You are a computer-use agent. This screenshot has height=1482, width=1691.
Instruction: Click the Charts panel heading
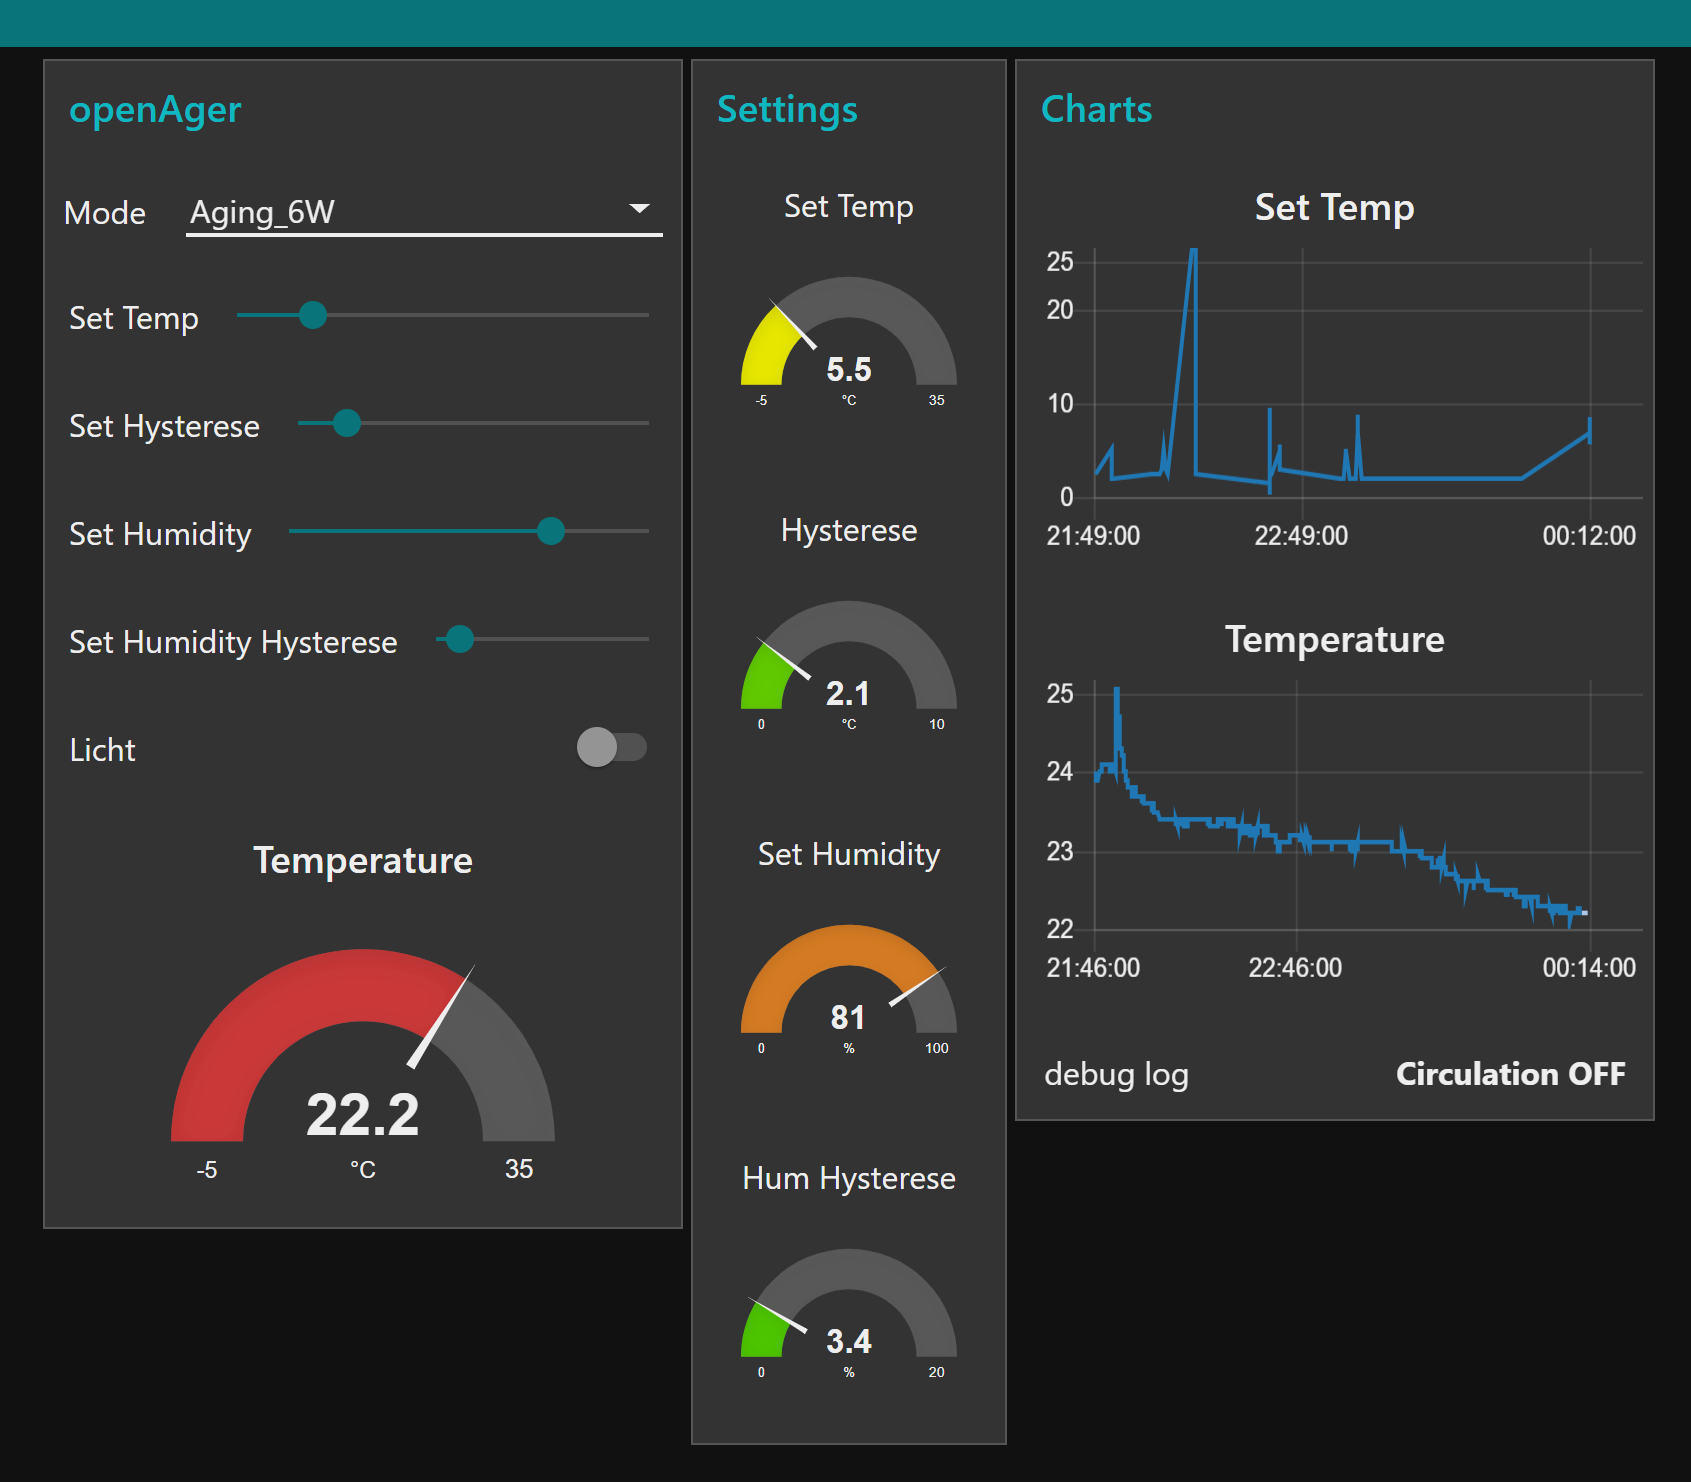coord(1096,110)
